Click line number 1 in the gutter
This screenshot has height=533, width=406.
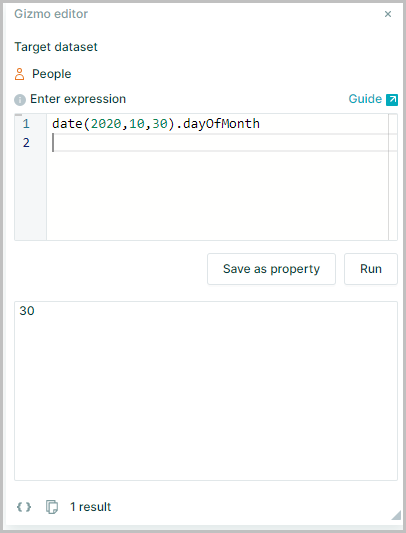click(26, 124)
